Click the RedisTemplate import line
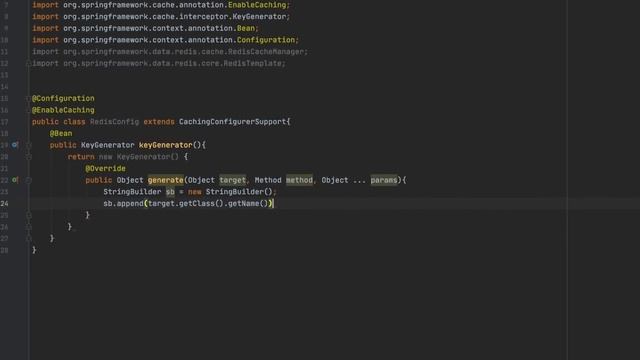This screenshot has height=360, width=640. [159, 64]
